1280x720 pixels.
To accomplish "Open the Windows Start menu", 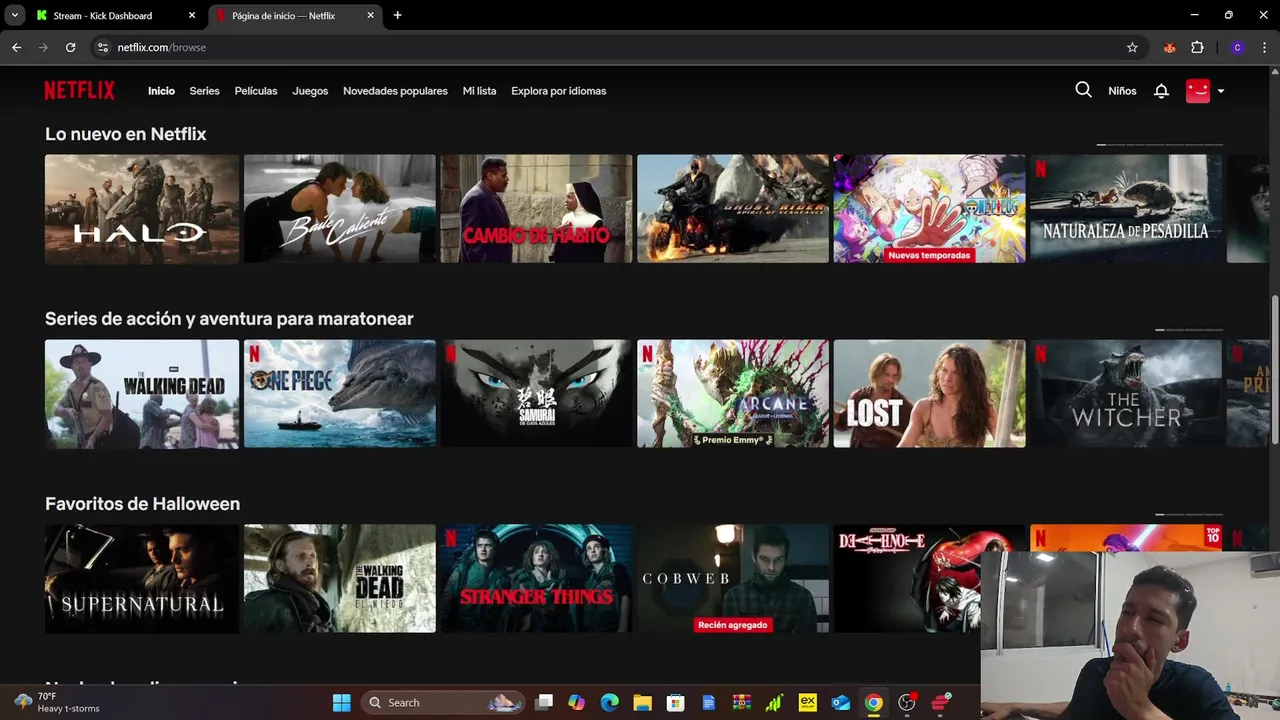I will [341, 702].
